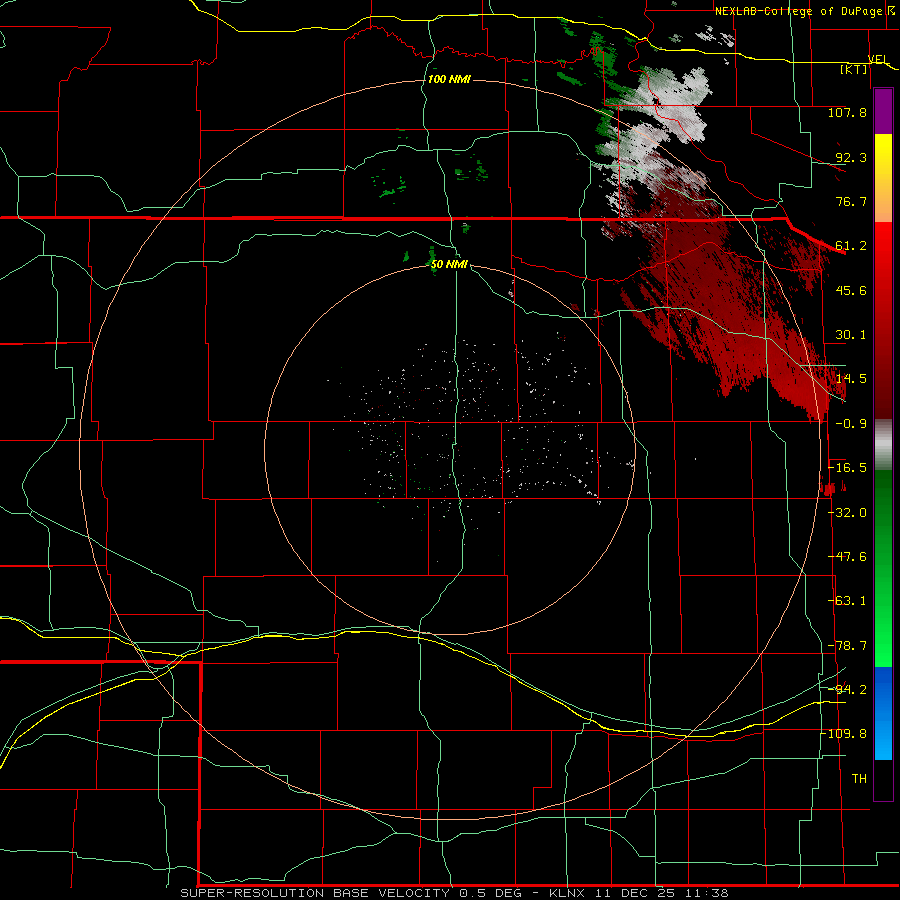
Task: Select the 107.8 scale value
Action: click(847, 112)
